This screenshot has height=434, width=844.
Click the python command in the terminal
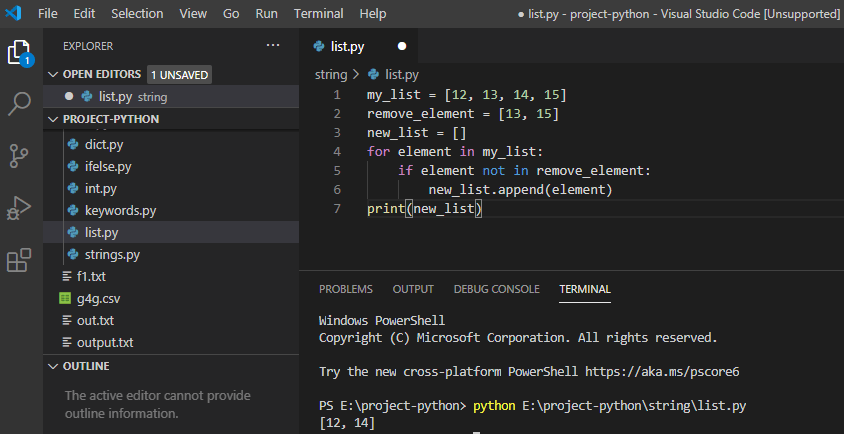494,406
